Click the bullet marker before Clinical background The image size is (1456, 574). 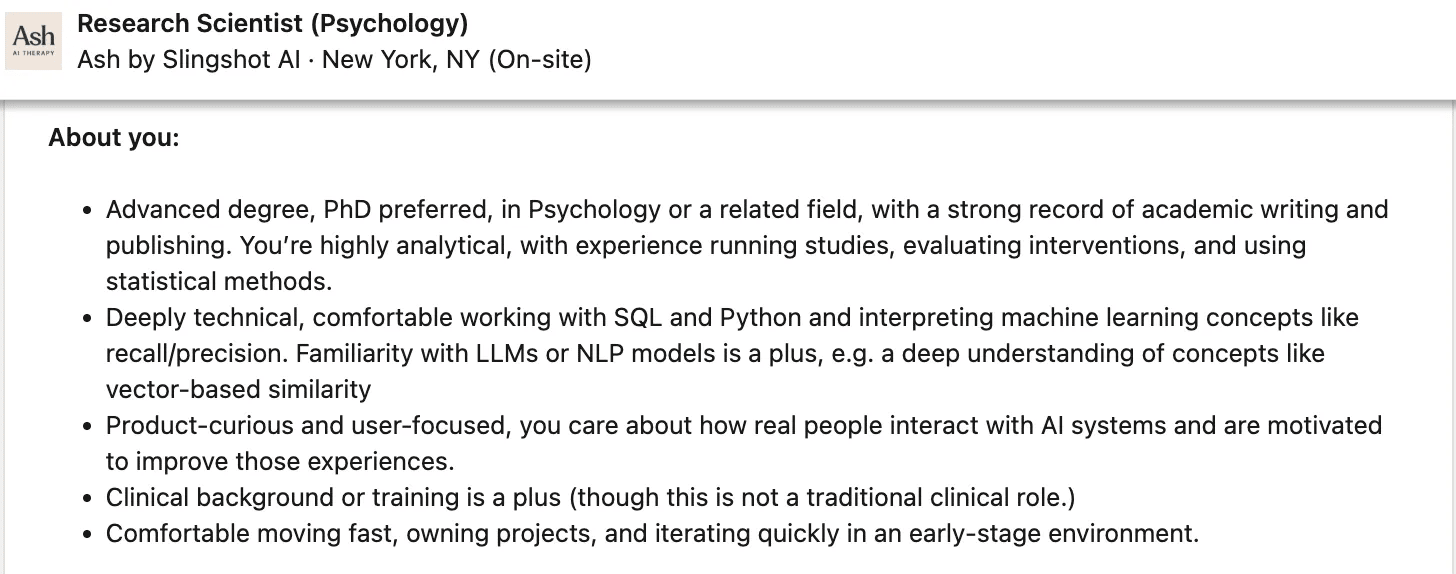click(87, 498)
